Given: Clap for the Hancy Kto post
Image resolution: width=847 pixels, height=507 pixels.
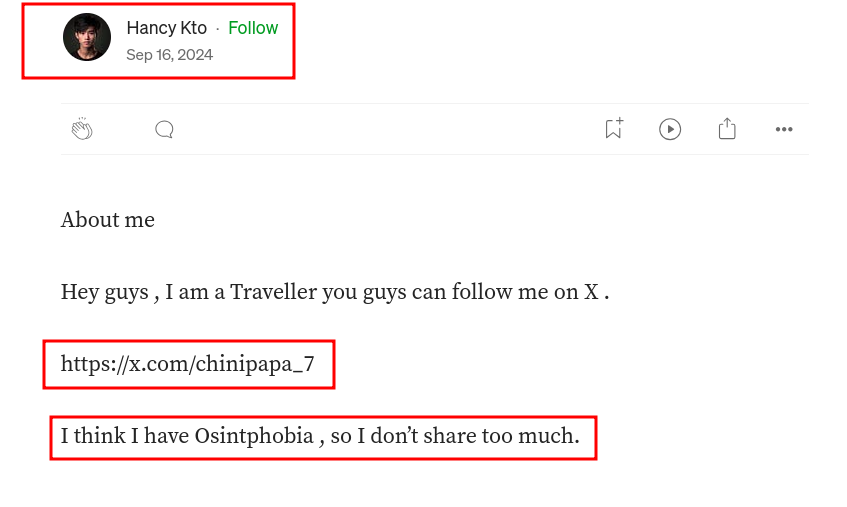Looking at the screenshot, I should click(x=82, y=129).
